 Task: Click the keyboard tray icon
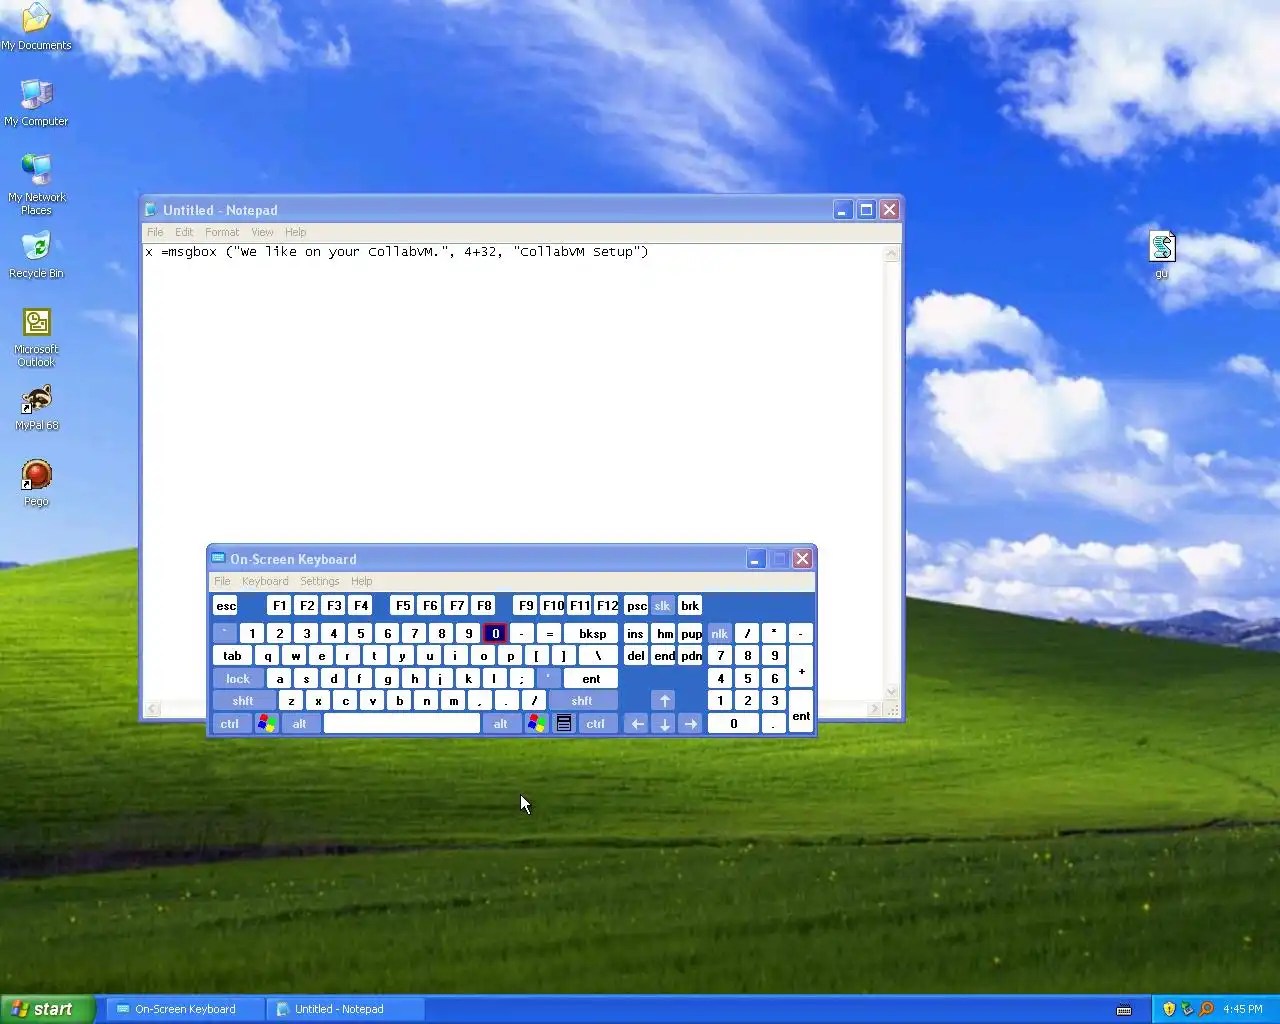pos(1124,1009)
